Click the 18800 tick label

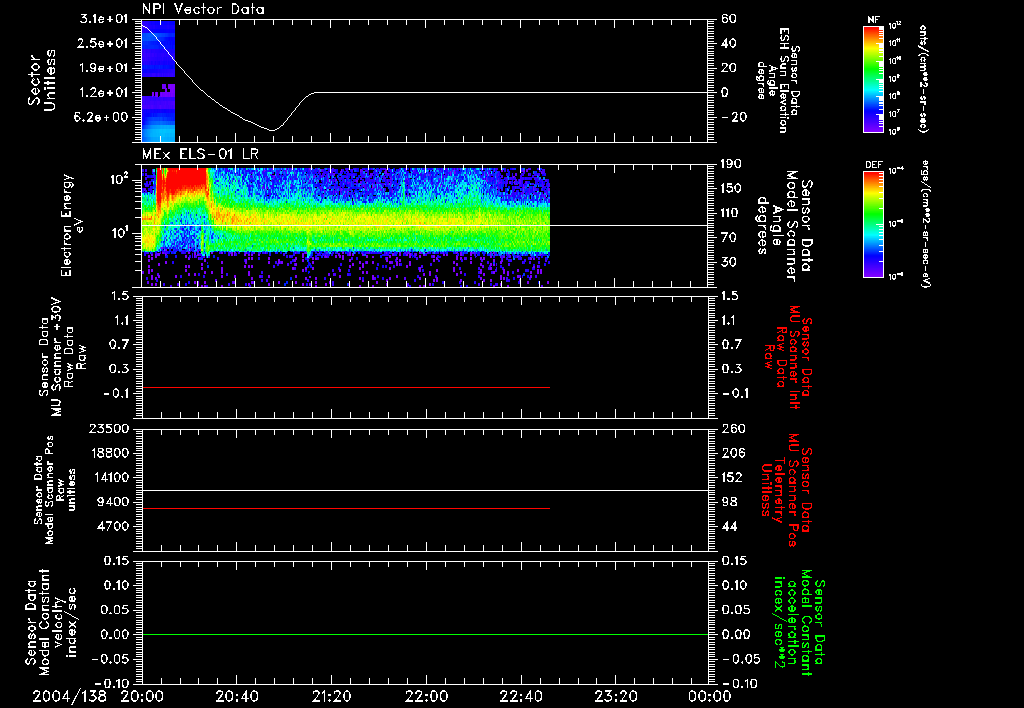pos(109,453)
